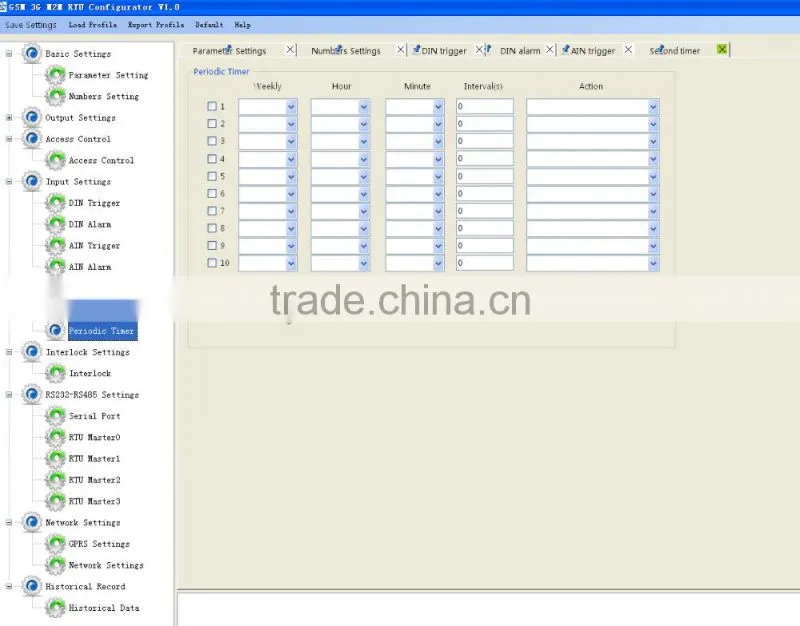Click the Serial Port green gear icon

pyautogui.click(x=55, y=416)
